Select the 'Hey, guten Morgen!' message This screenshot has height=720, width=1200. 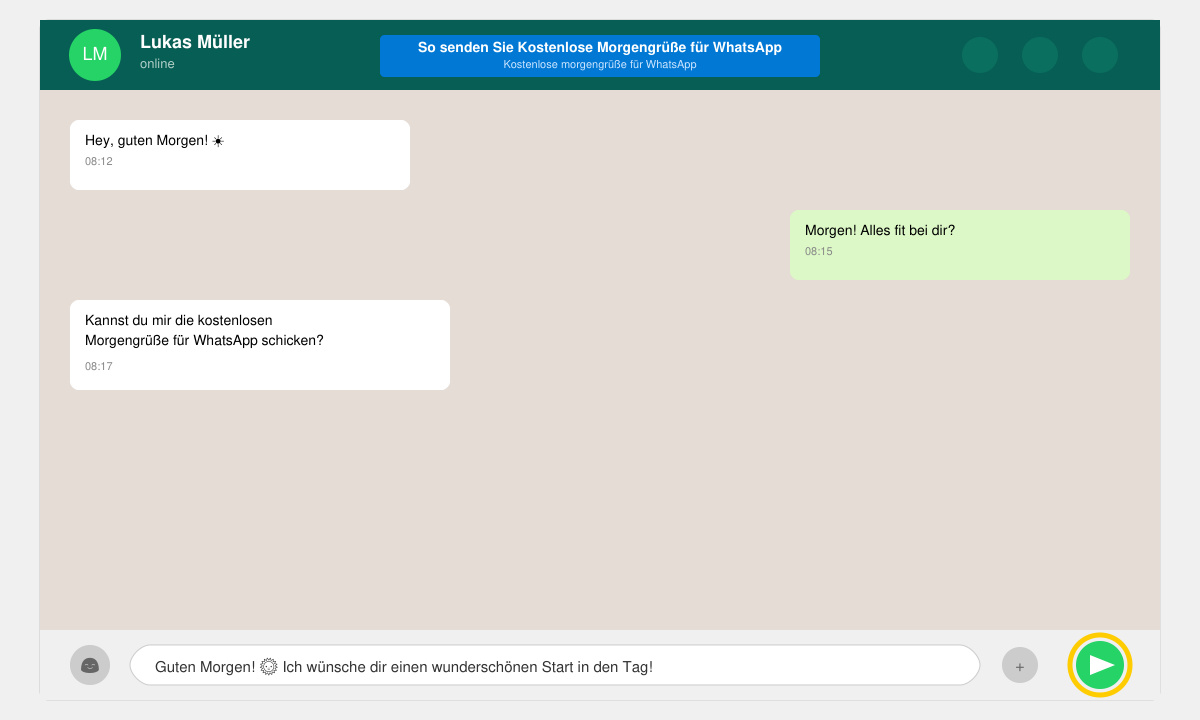tap(240, 155)
